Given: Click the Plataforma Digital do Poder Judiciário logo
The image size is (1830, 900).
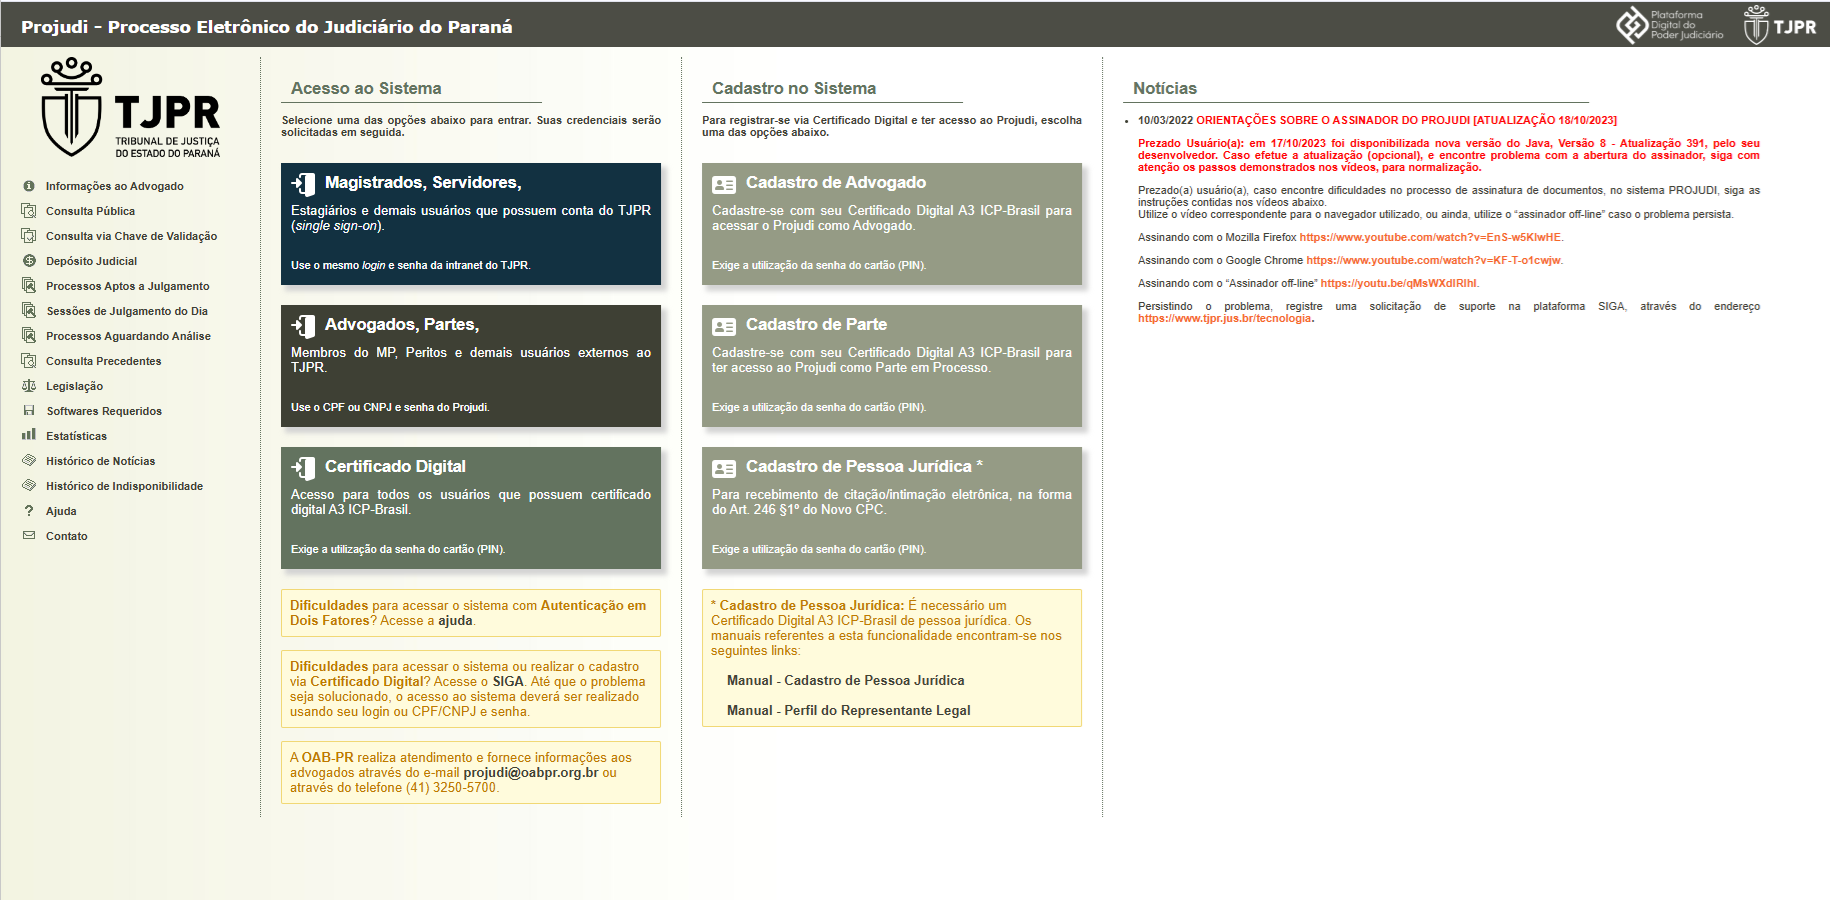Looking at the screenshot, I should [x=1670, y=25].
